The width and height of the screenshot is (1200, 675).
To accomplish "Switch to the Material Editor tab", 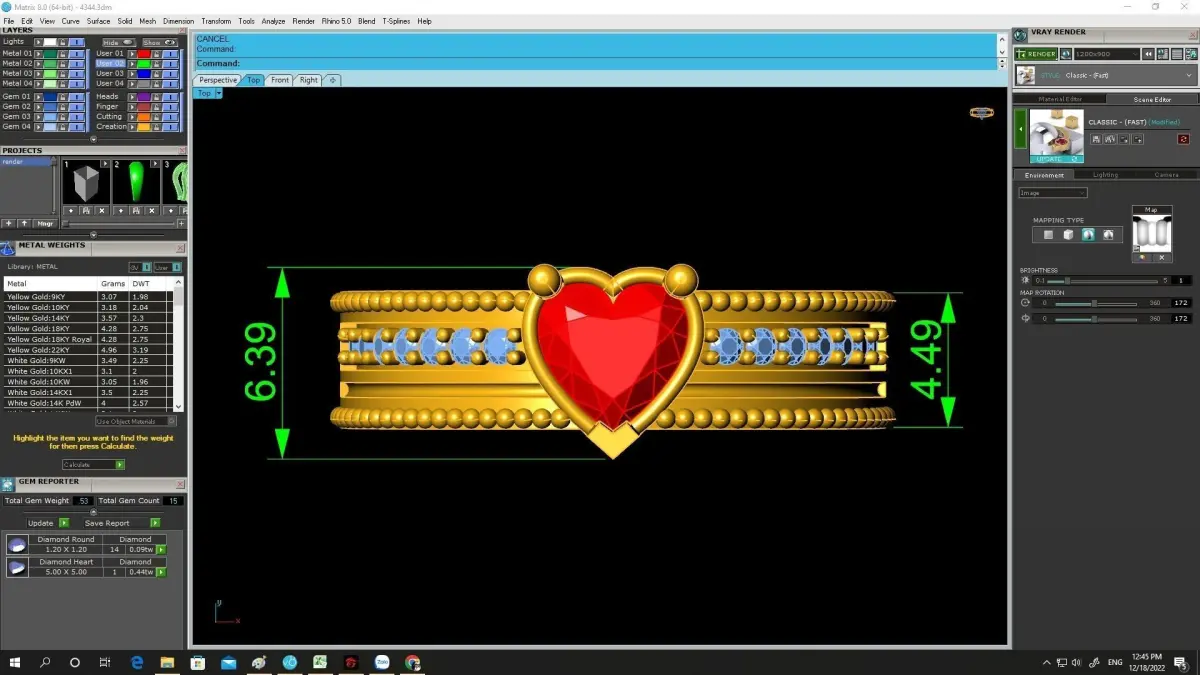I will pyautogui.click(x=1059, y=99).
